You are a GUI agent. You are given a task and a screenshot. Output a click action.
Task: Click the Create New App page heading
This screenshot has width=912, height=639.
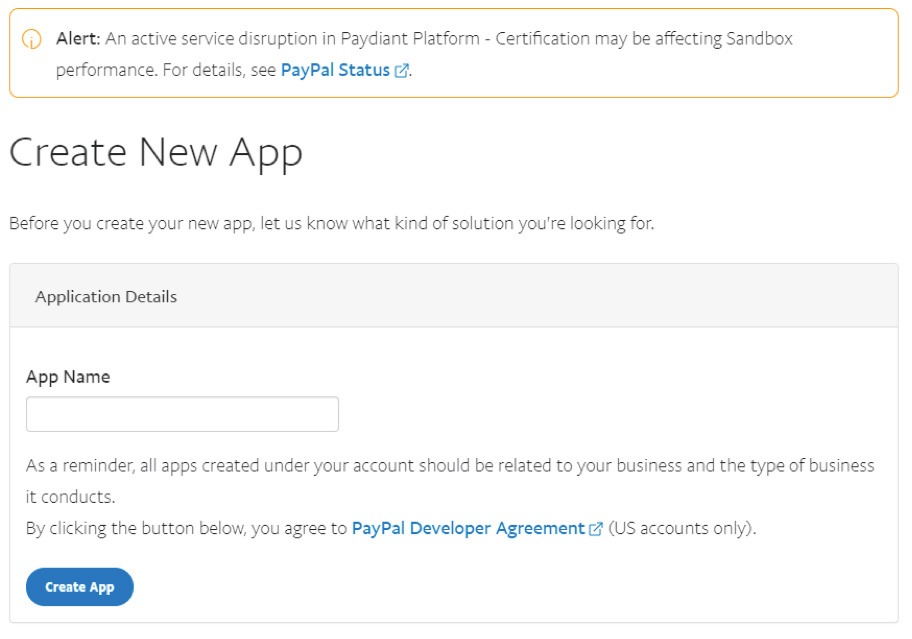[x=156, y=153]
